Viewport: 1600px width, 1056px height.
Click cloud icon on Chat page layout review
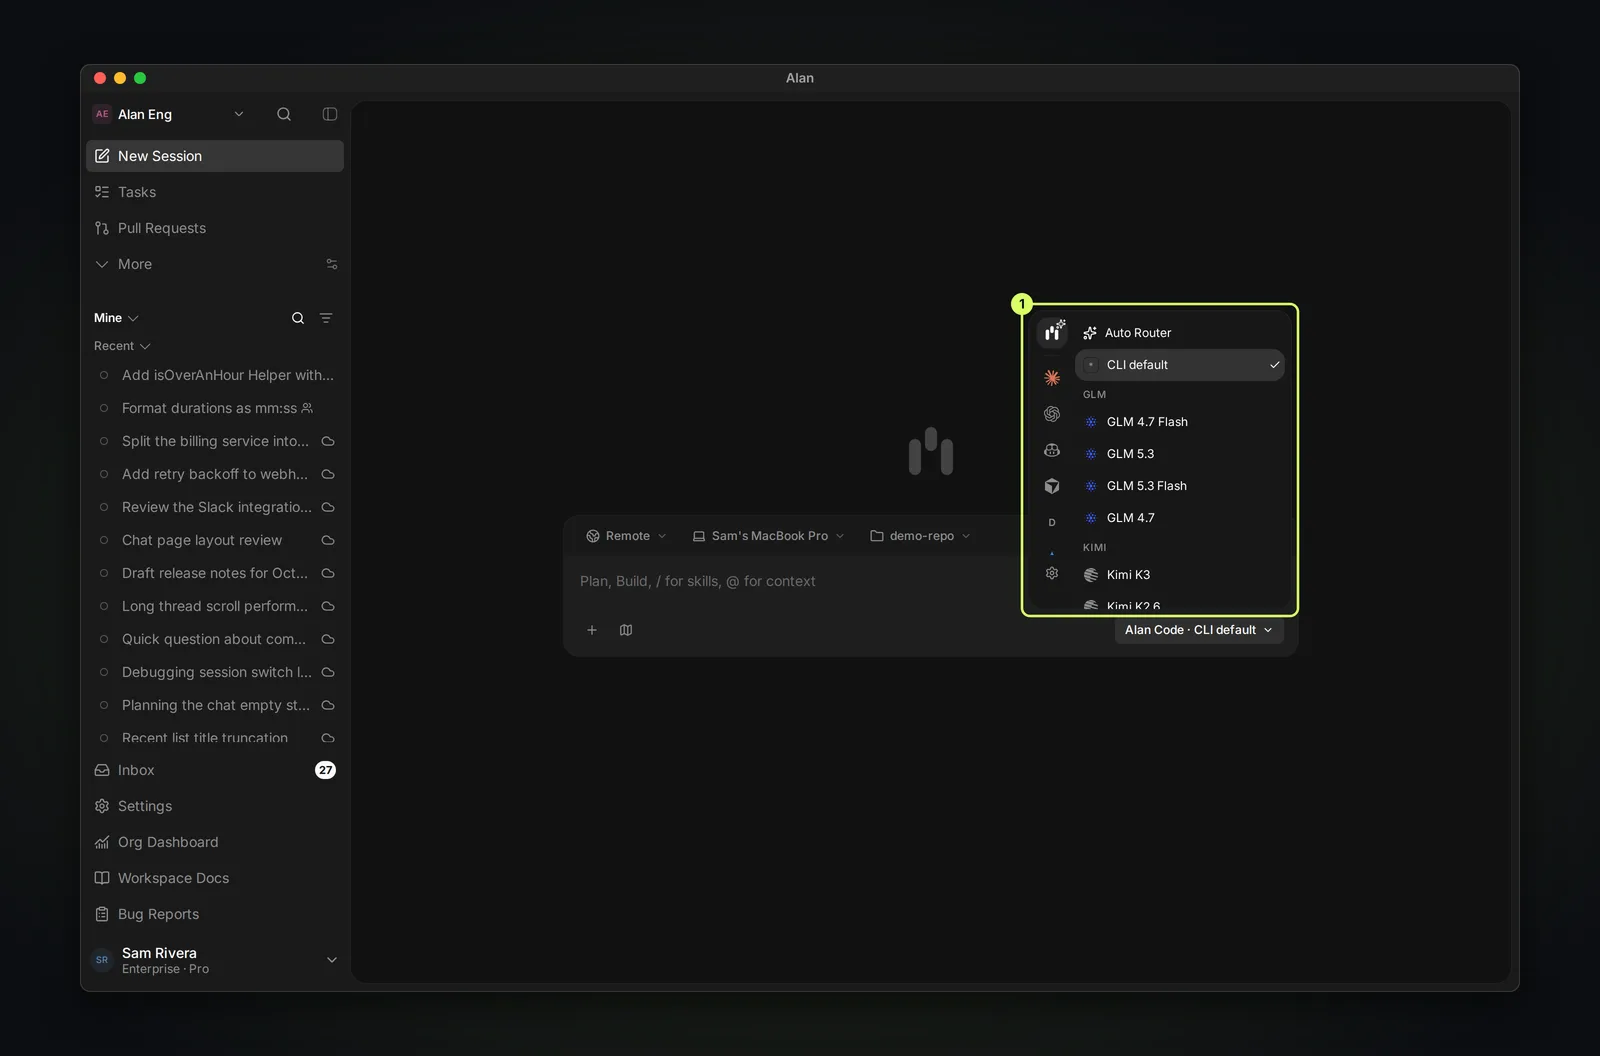328,540
